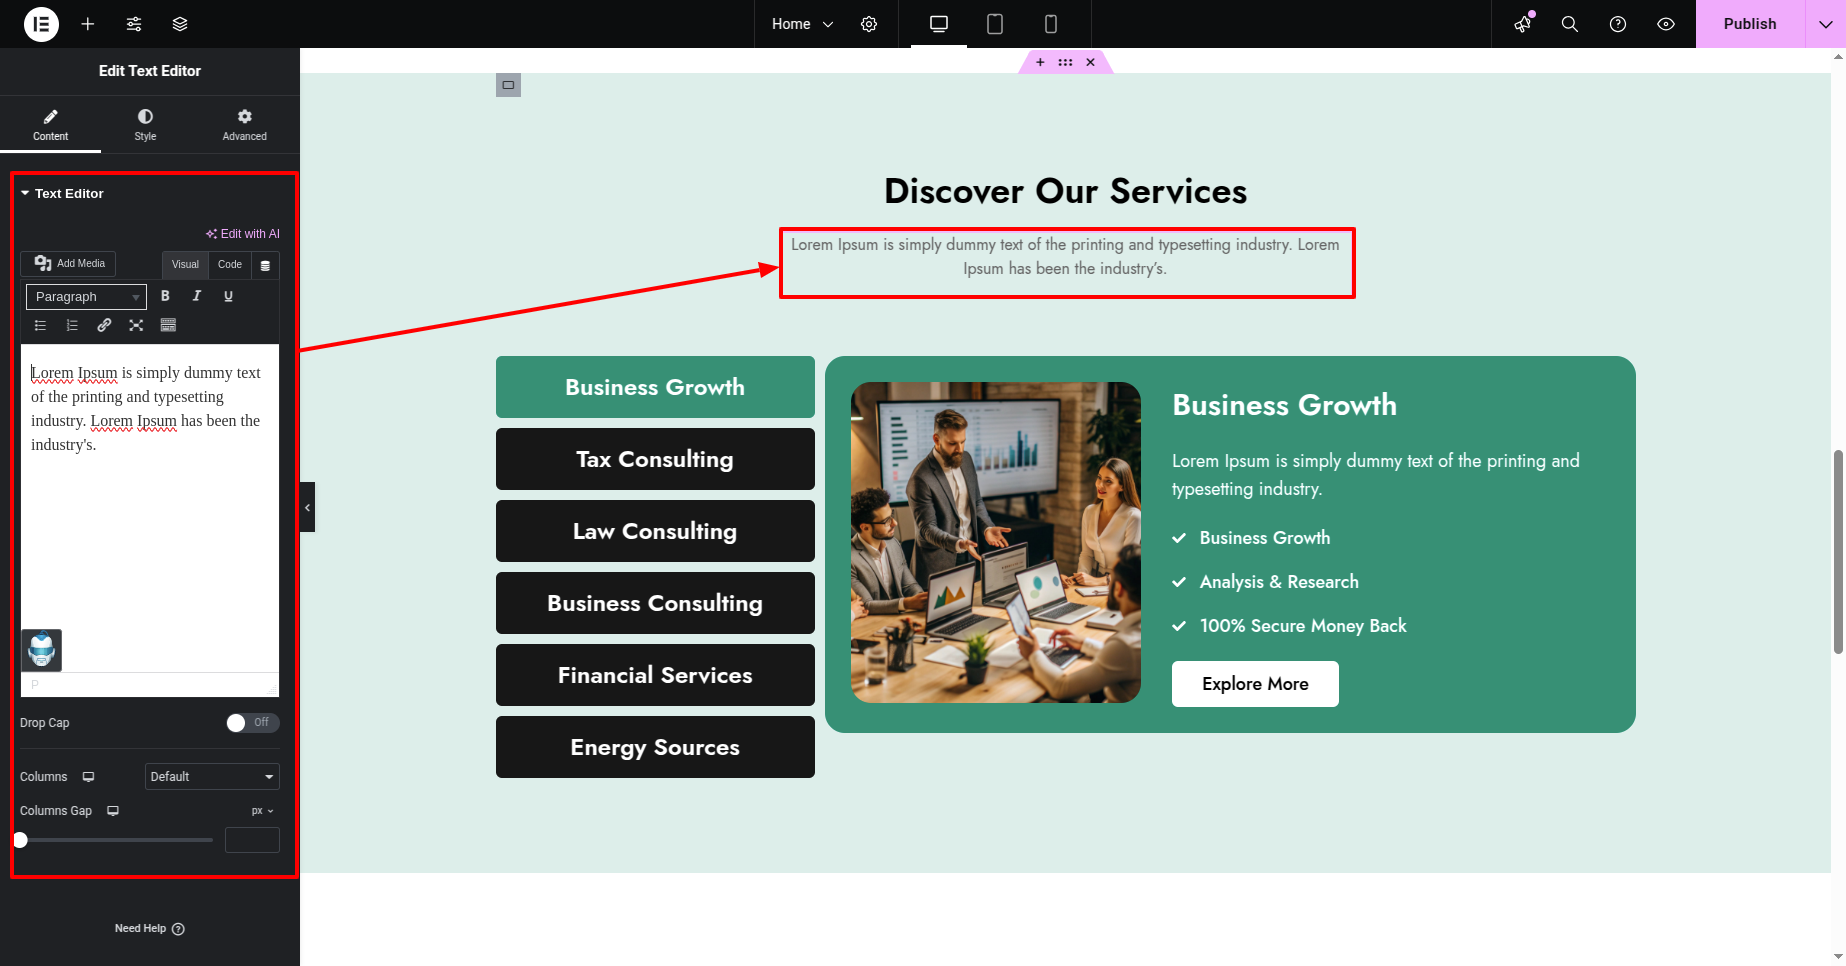The image size is (1846, 966).
Task: Switch editor to Visual tab
Action: [185, 264]
